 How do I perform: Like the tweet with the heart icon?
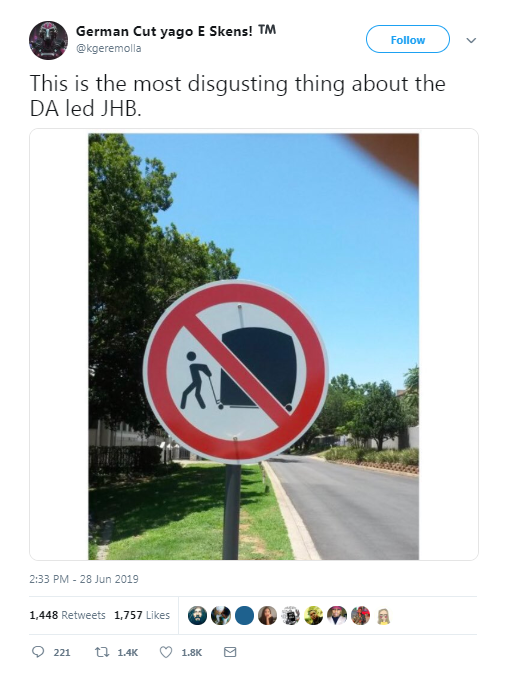click(166, 652)
